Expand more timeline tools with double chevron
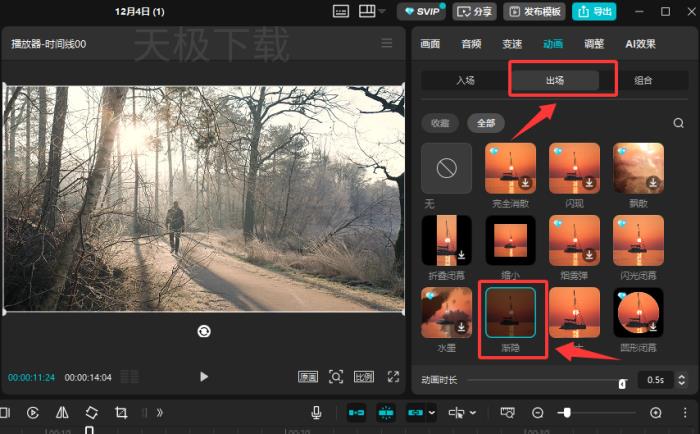Image resolution: width=700 pixels, height=434 pixels. coord(159,412)
